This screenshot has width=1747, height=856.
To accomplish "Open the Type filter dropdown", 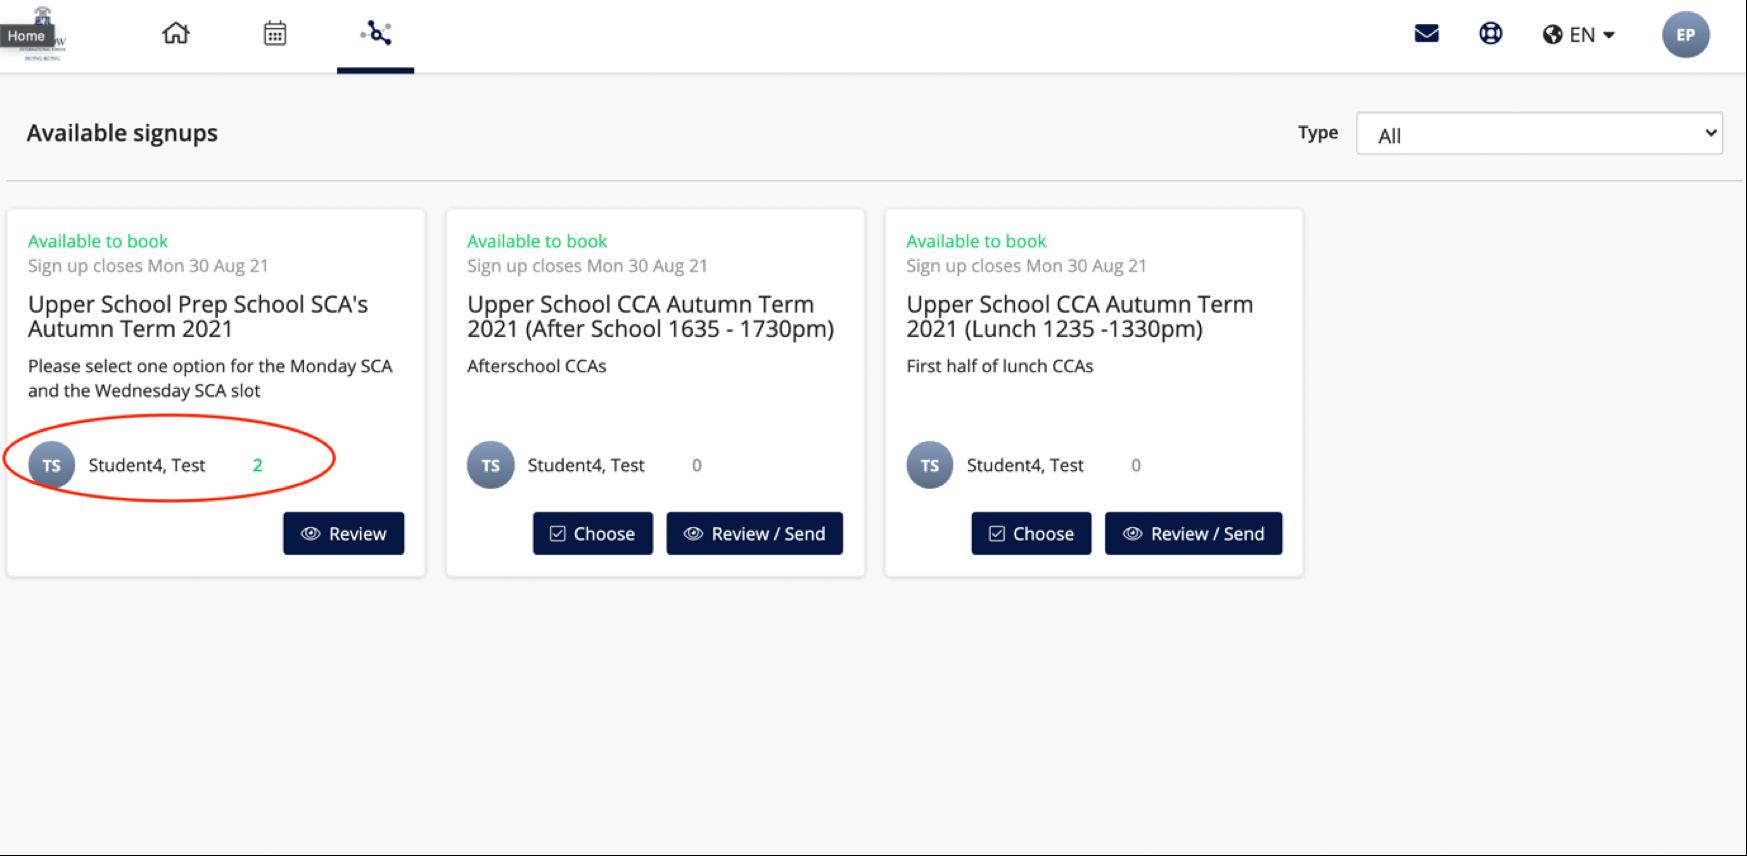I will click(x=1538, y=134).
